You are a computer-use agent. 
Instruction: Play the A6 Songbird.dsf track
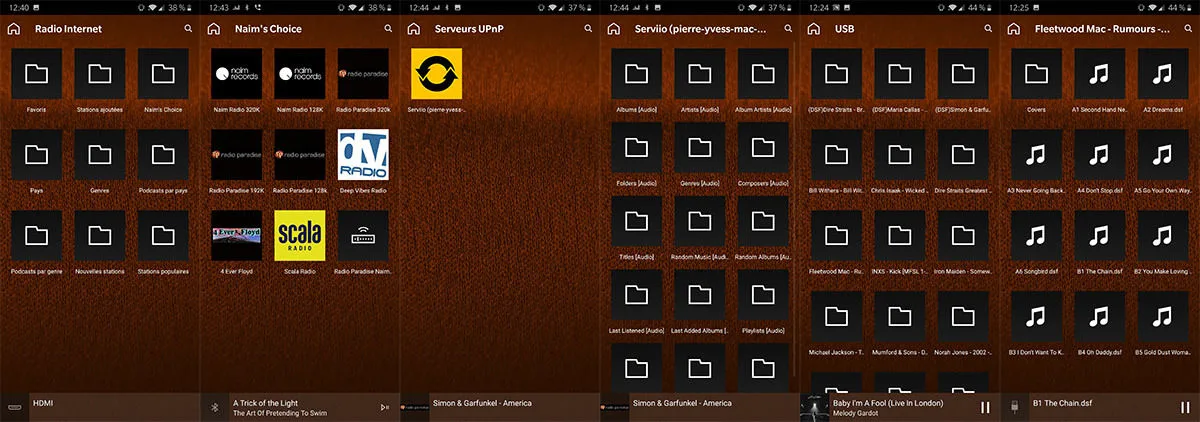(1036, 235)
